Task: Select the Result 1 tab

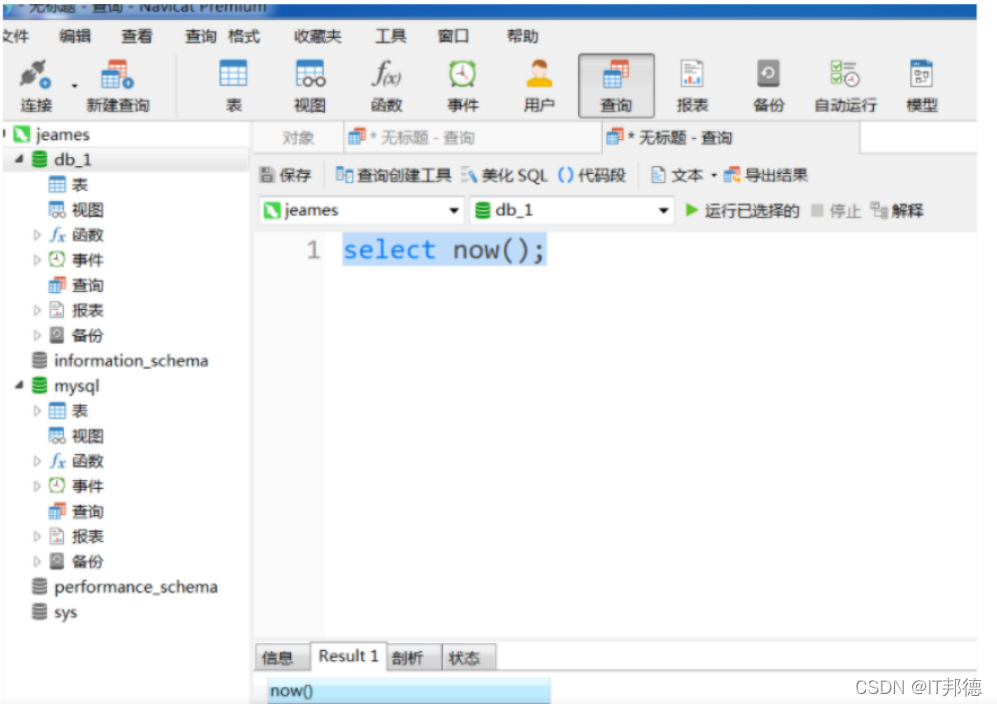Action: click(348, 656)
